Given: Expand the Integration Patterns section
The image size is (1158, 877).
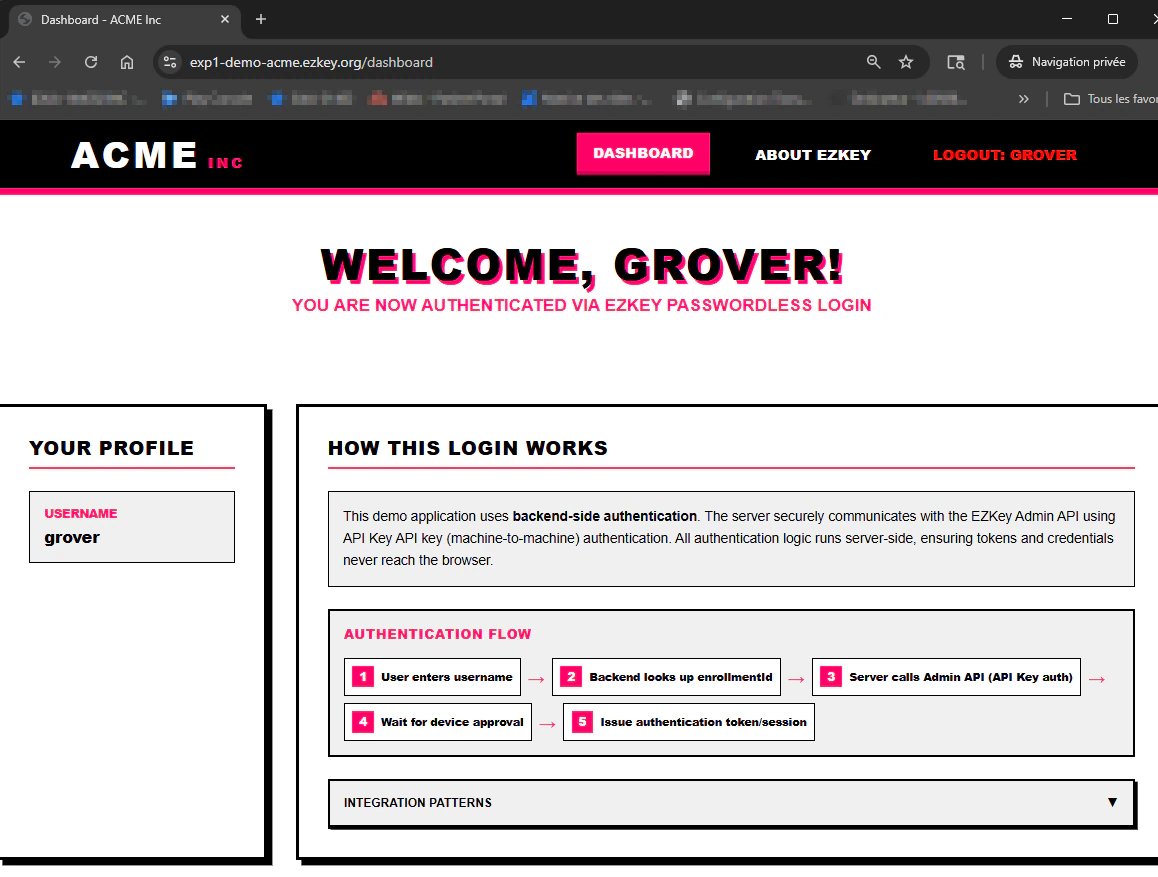Looking at the screenshot, I should coord(731,802).
